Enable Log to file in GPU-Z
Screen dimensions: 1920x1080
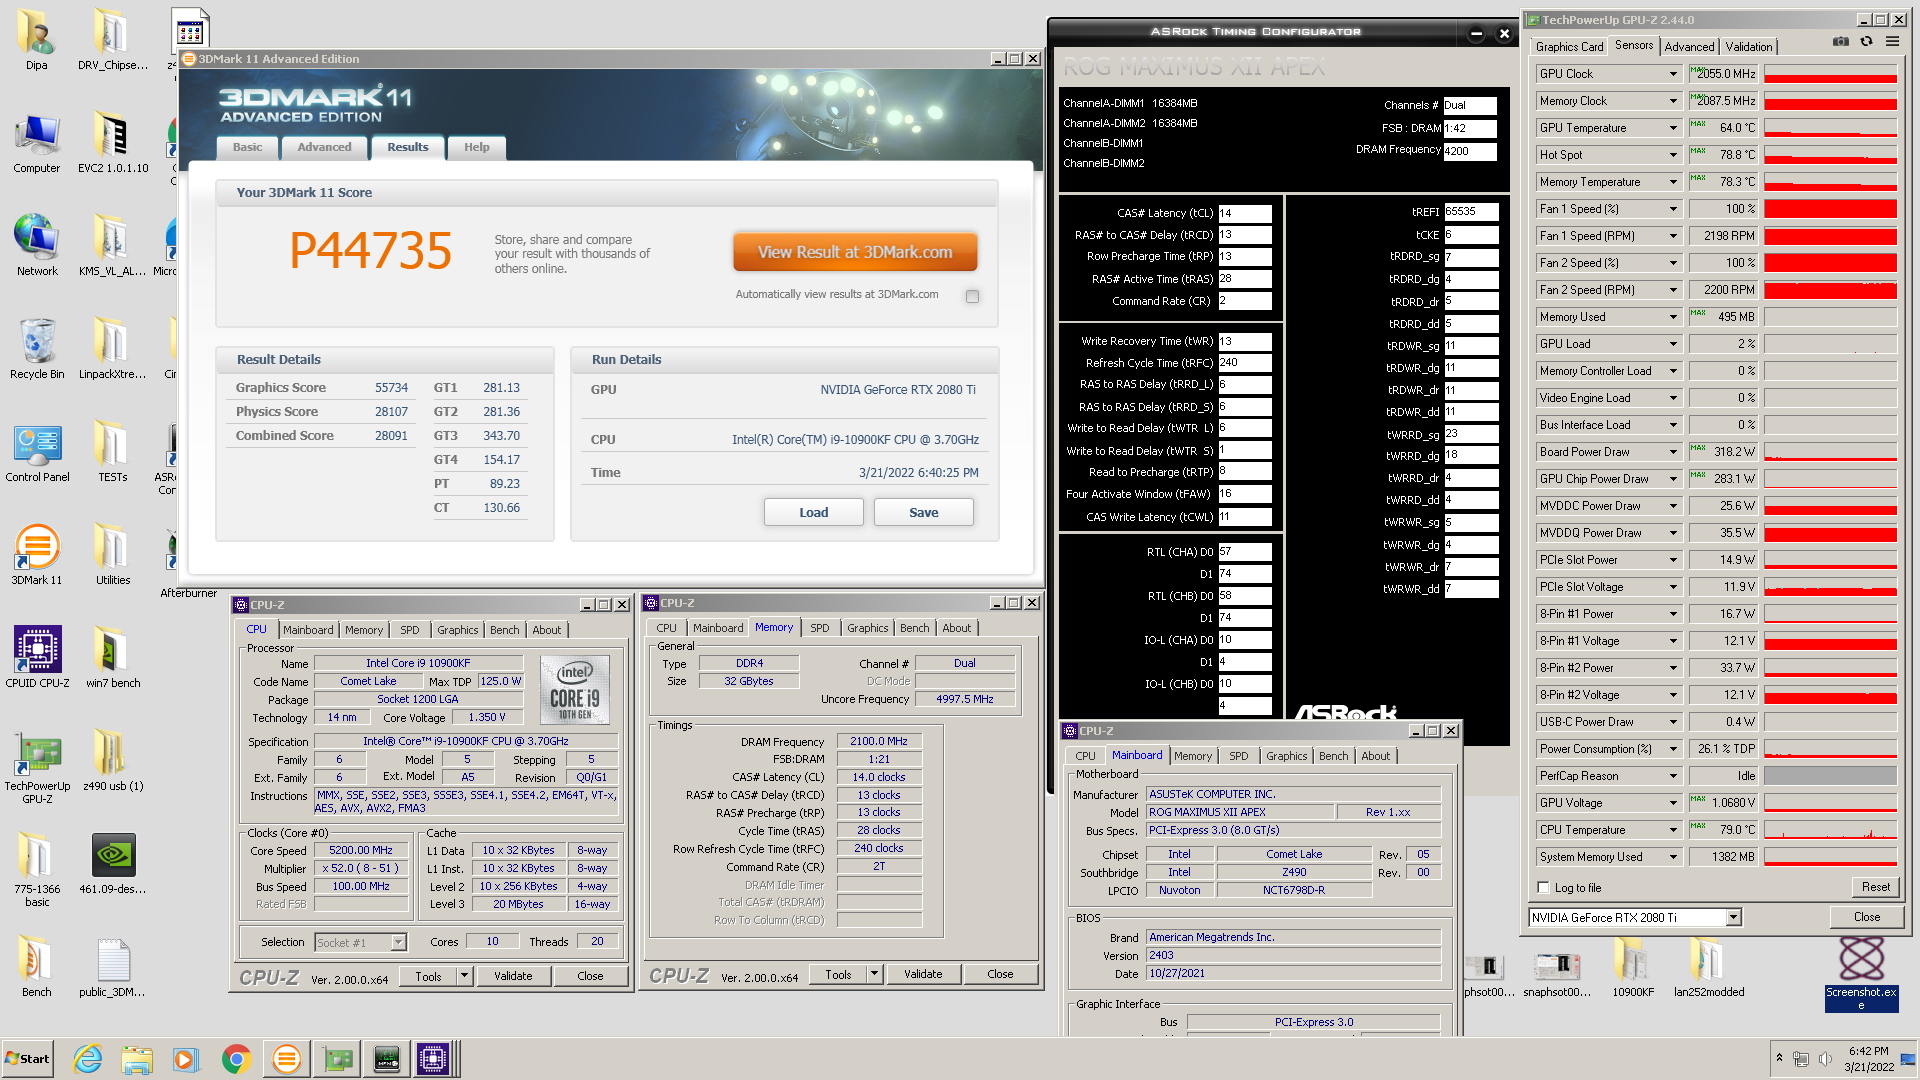1543,888
